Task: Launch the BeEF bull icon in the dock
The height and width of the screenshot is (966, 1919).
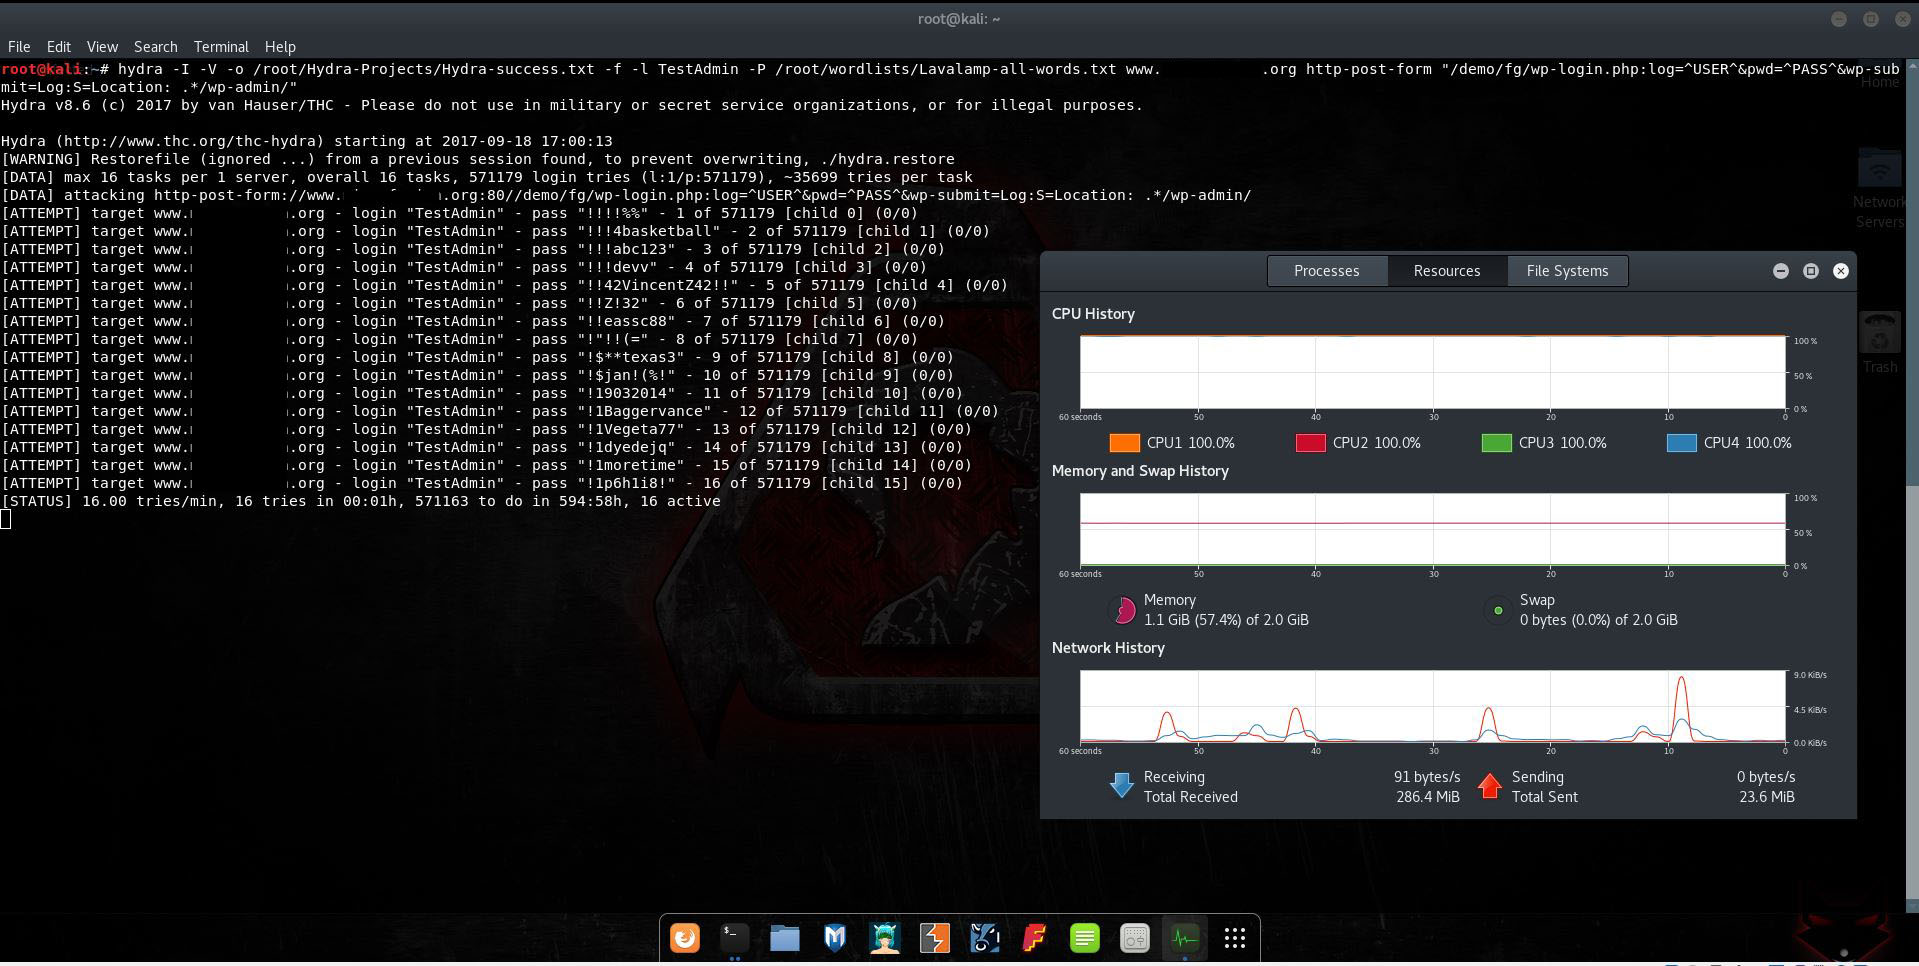Action: point(985,938)
